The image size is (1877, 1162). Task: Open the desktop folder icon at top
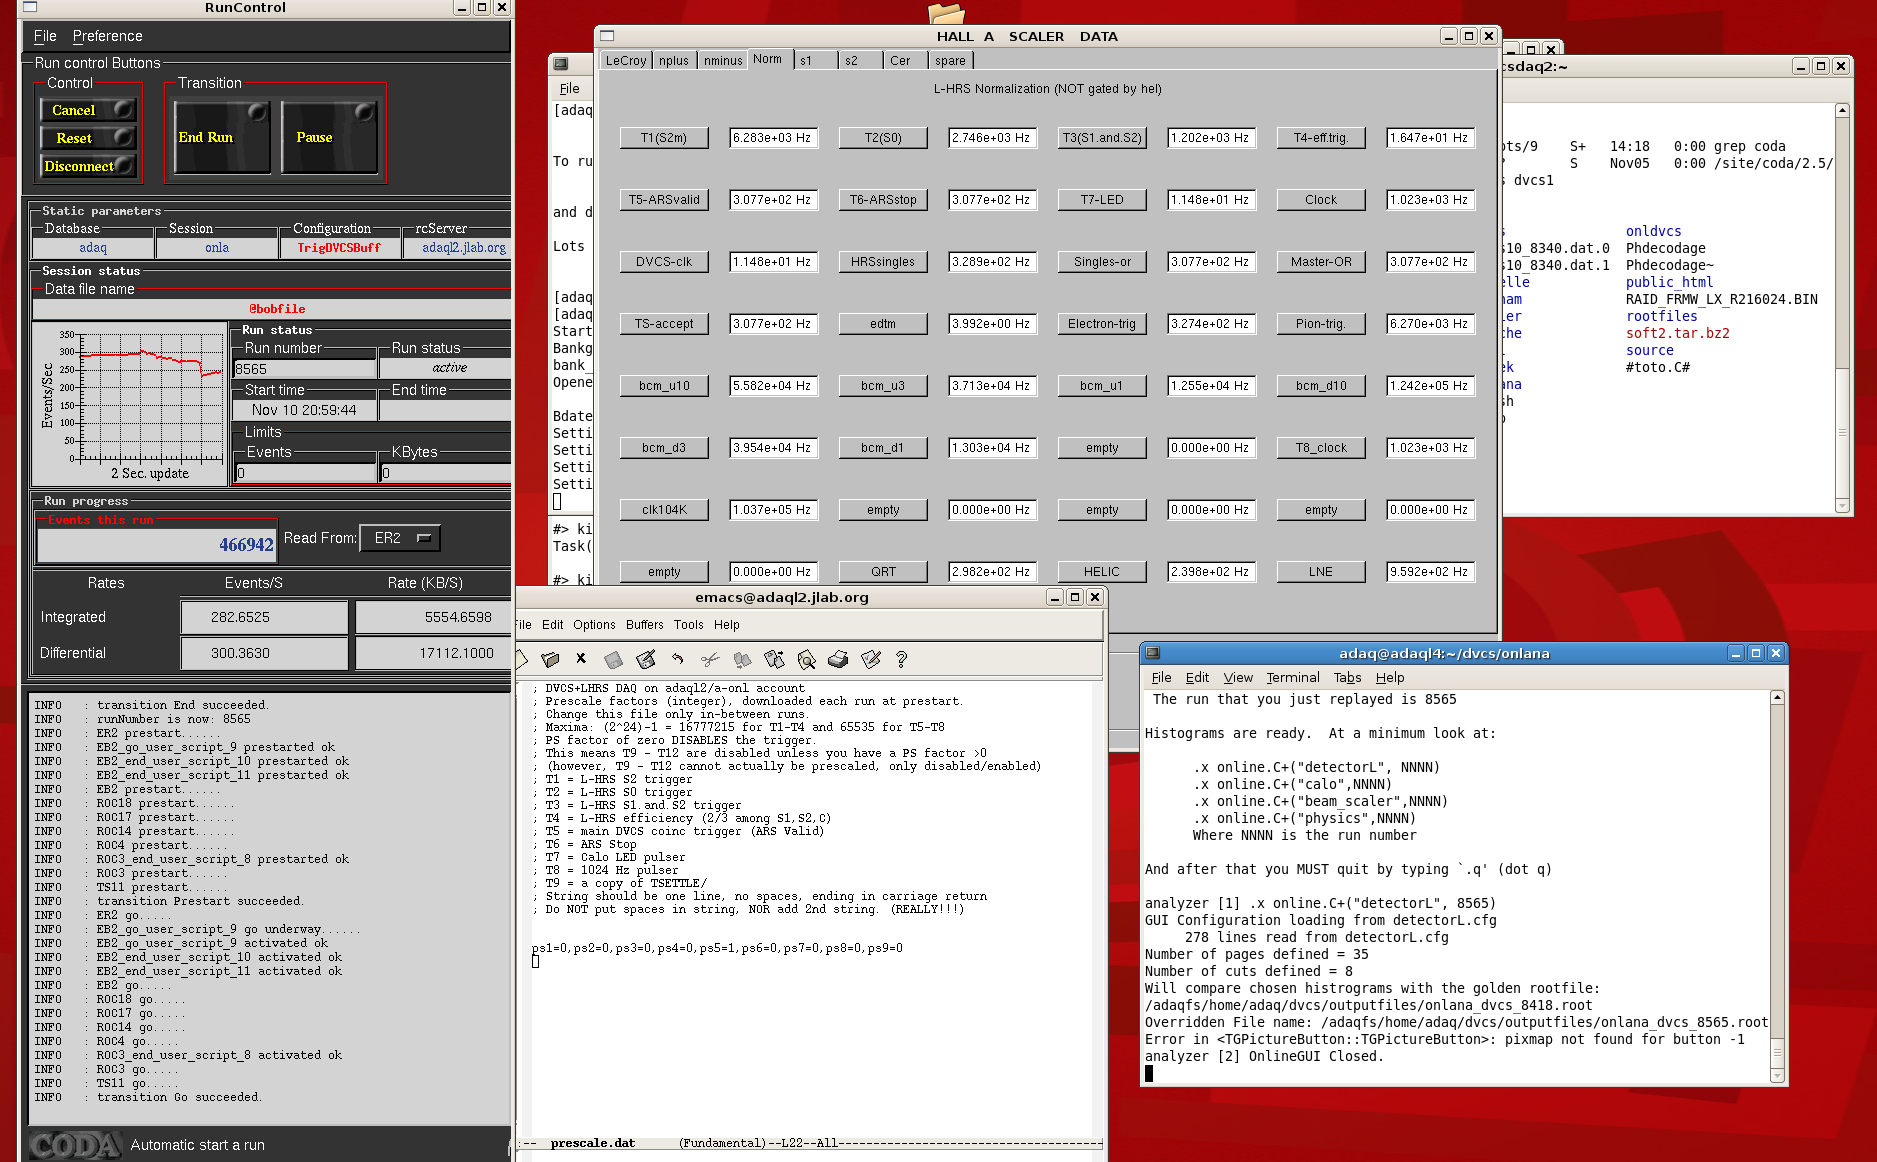click(x=946, y=12)
